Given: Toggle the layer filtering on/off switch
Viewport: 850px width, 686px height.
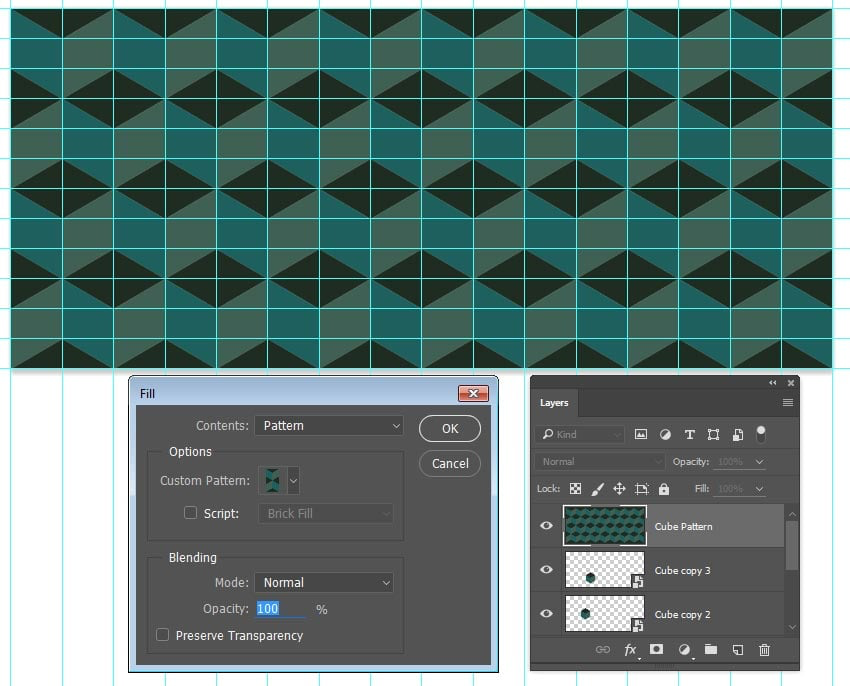Looking at the screenshot, I should [761, 434].
